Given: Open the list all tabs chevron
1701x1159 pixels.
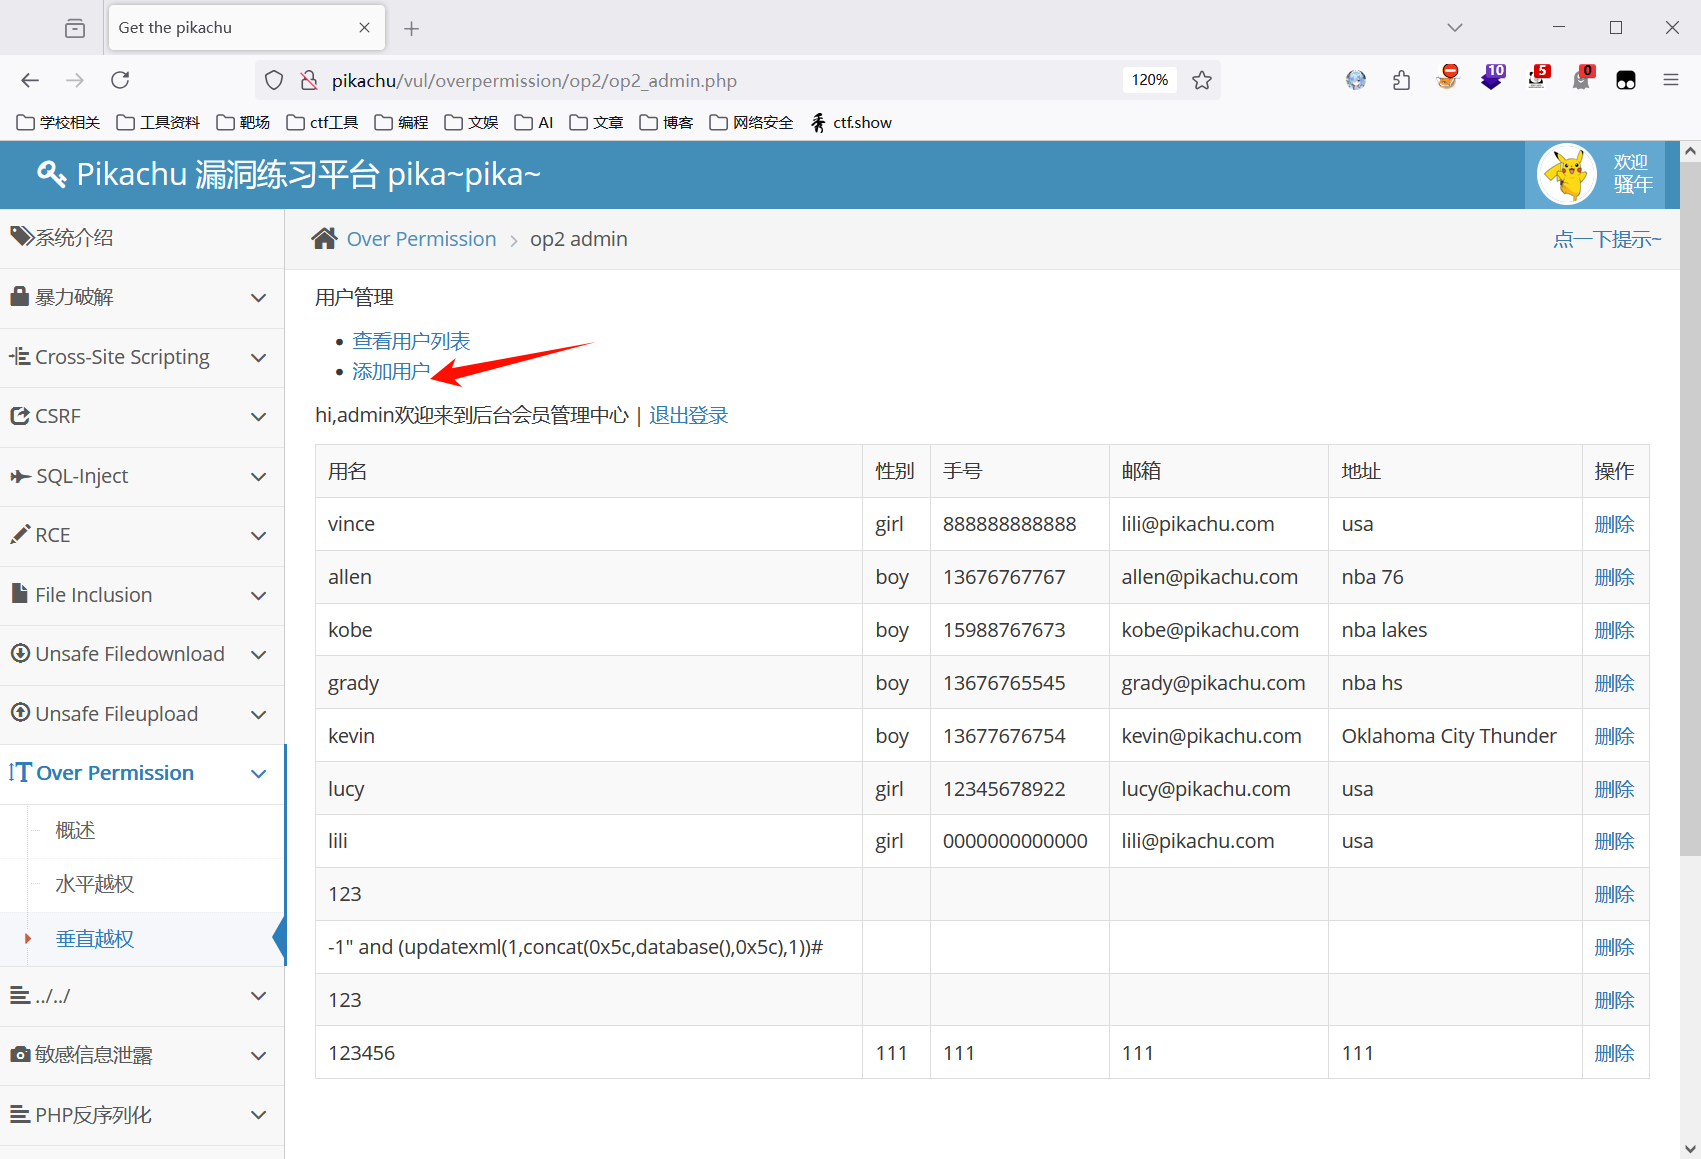Looking at the screenshot, I should 1455,28.
